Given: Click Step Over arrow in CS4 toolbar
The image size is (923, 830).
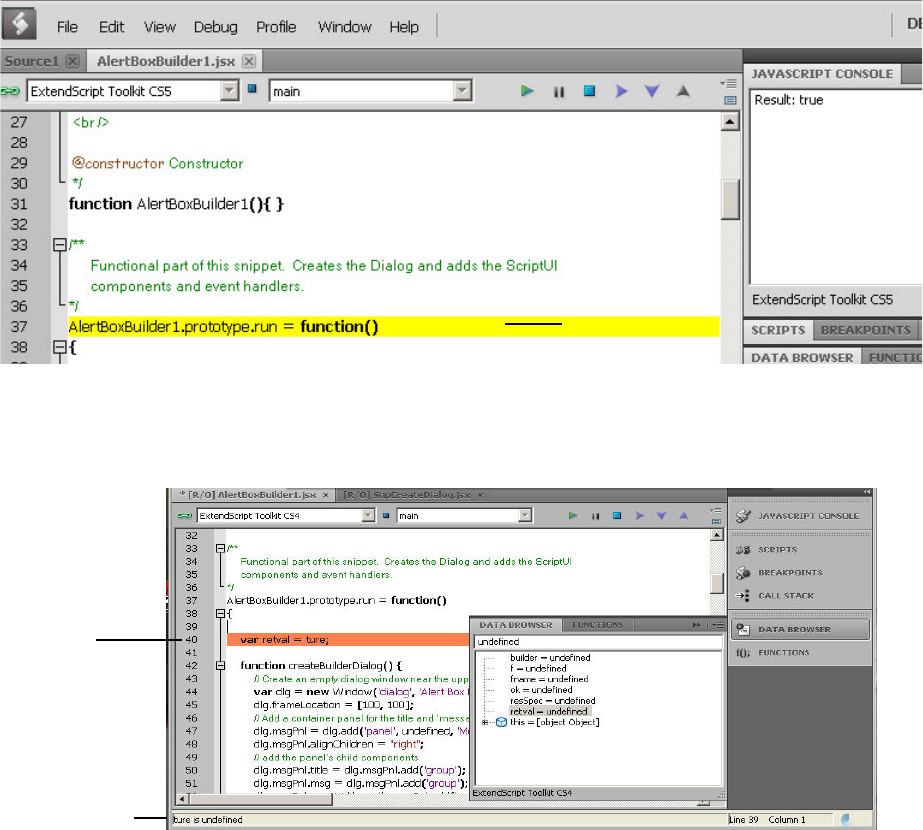Looking at the screenshot, I should coord(639,516).
